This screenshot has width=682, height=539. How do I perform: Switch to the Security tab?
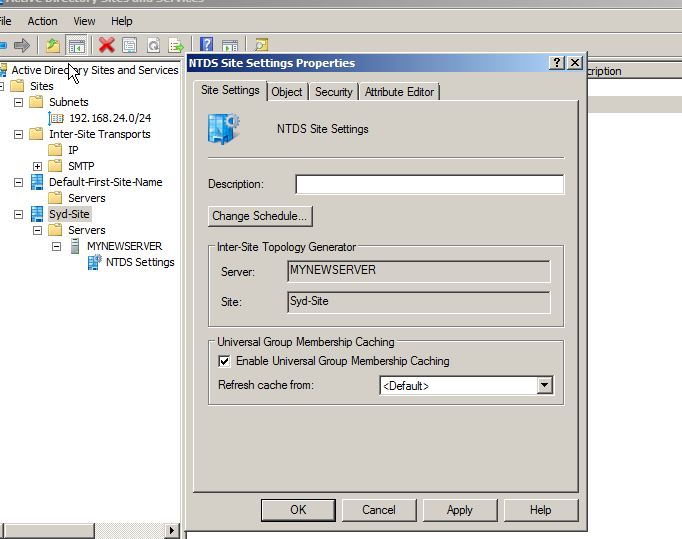(334, 92)
